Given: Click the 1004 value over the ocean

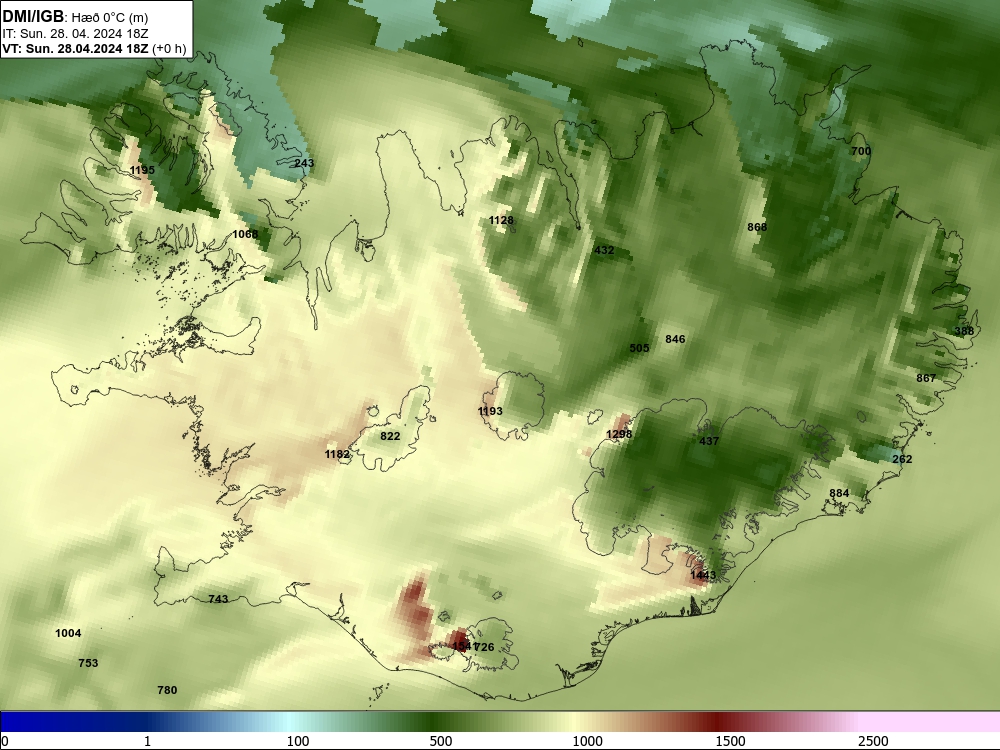Looking at the screenshot, I should (x=68, y=633).
